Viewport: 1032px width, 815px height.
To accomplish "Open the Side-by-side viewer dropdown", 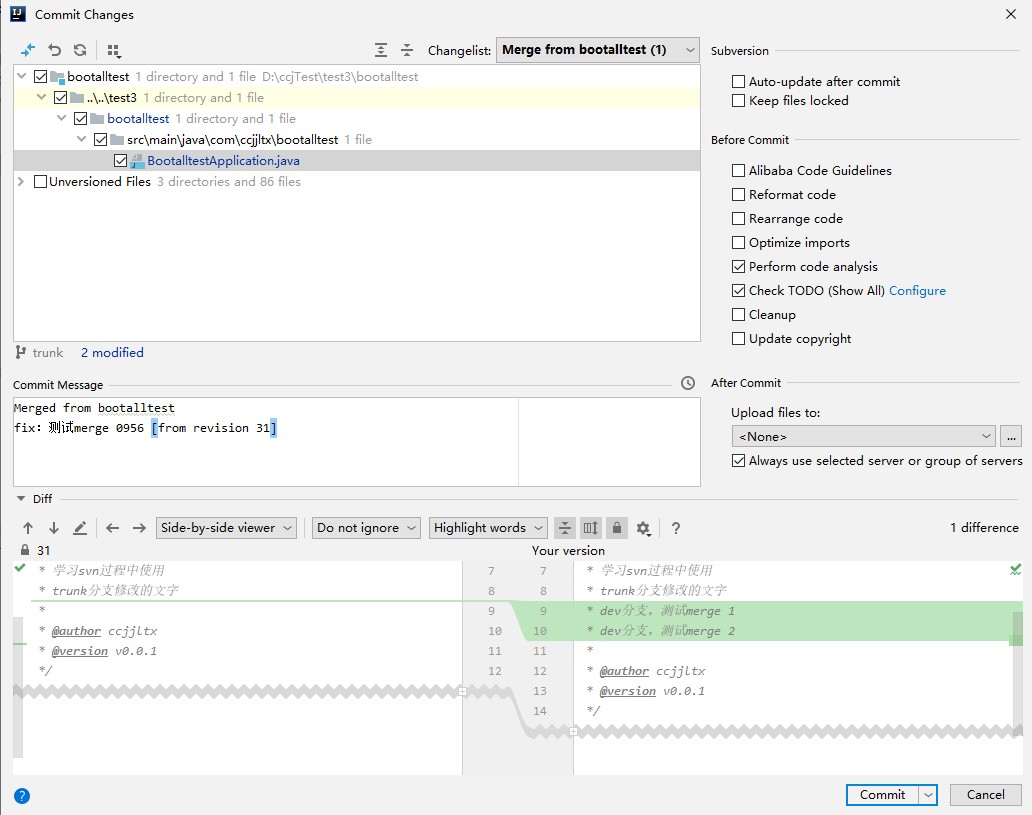I will tap(227, 528).
